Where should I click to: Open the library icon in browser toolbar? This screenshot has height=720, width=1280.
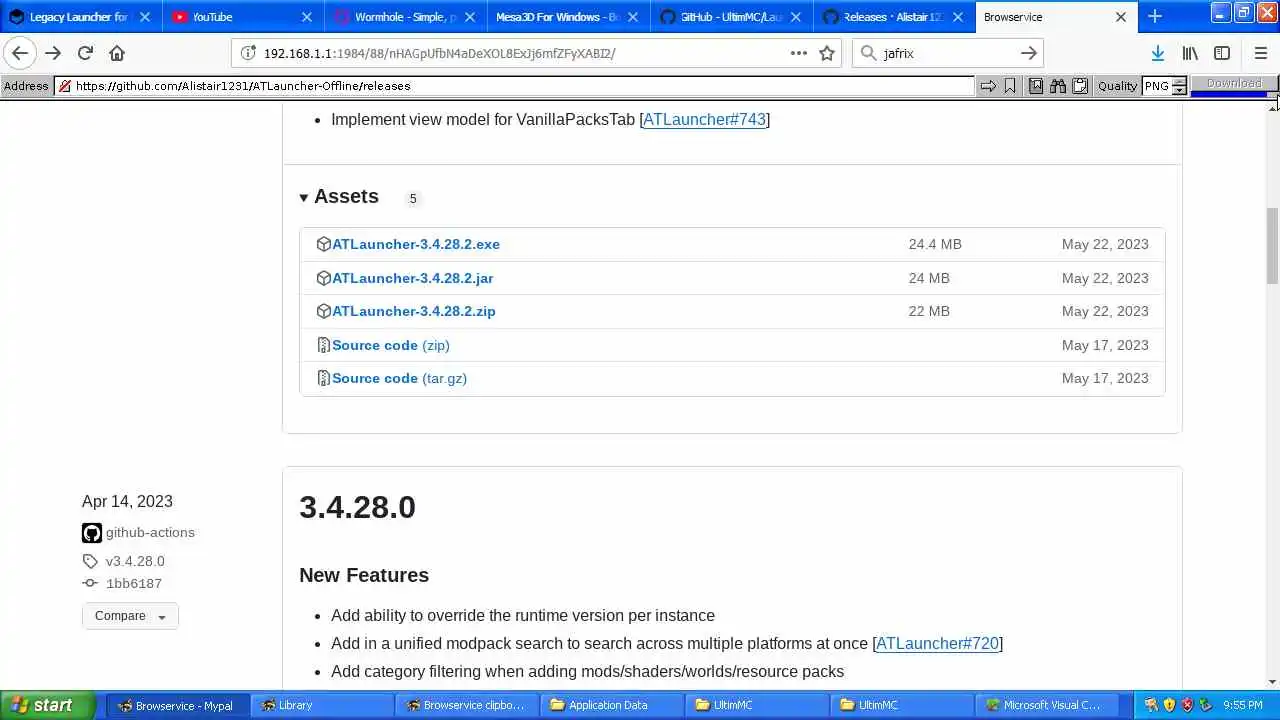pyautogui.click(x=1190, y=53)
